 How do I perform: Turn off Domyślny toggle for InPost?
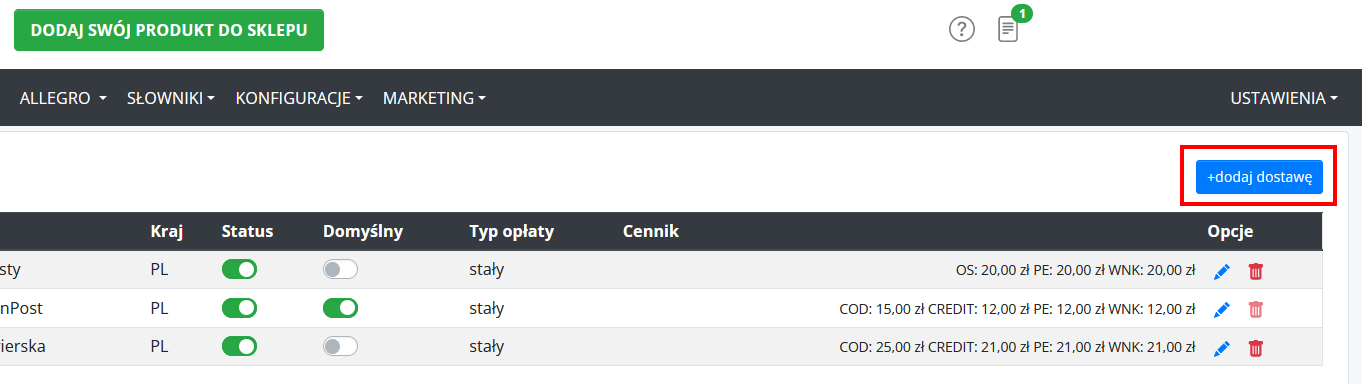tap(340, 308)
